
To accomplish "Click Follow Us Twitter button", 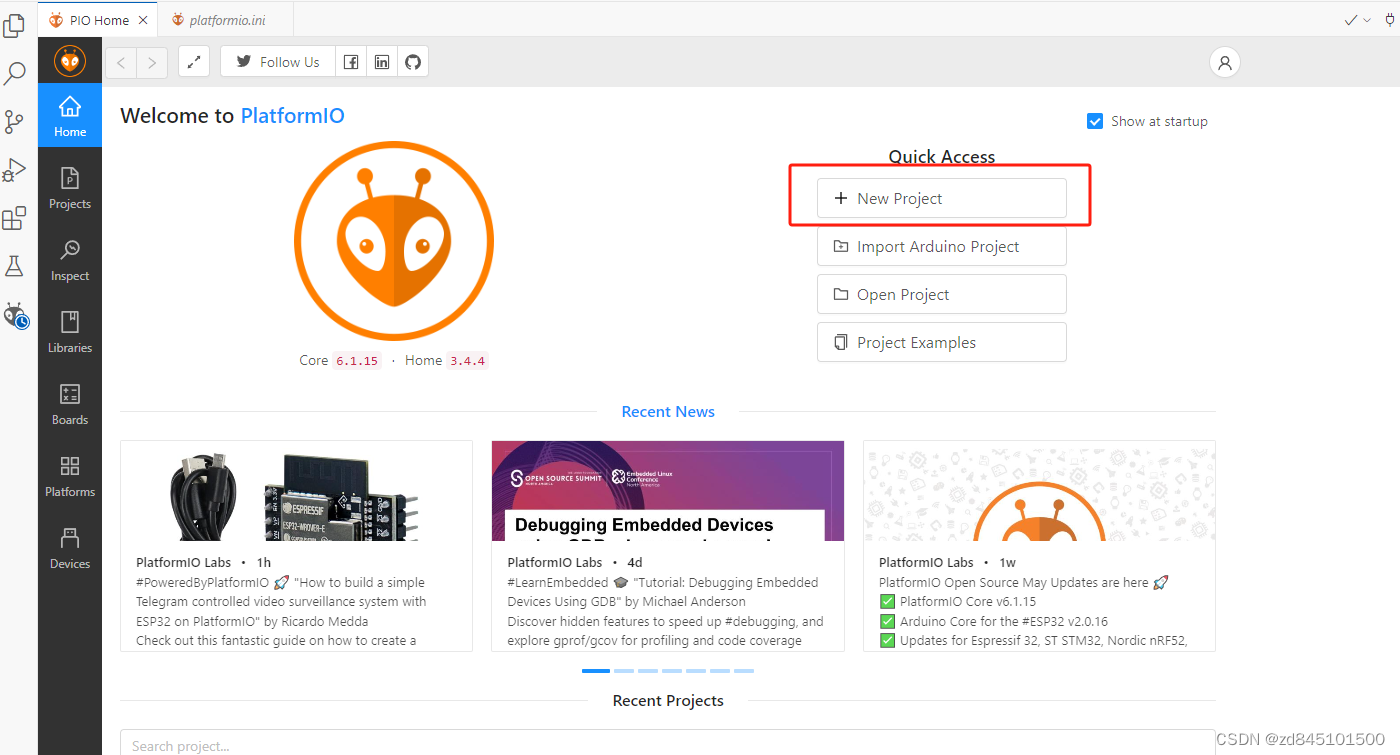I will click(277, 62).
